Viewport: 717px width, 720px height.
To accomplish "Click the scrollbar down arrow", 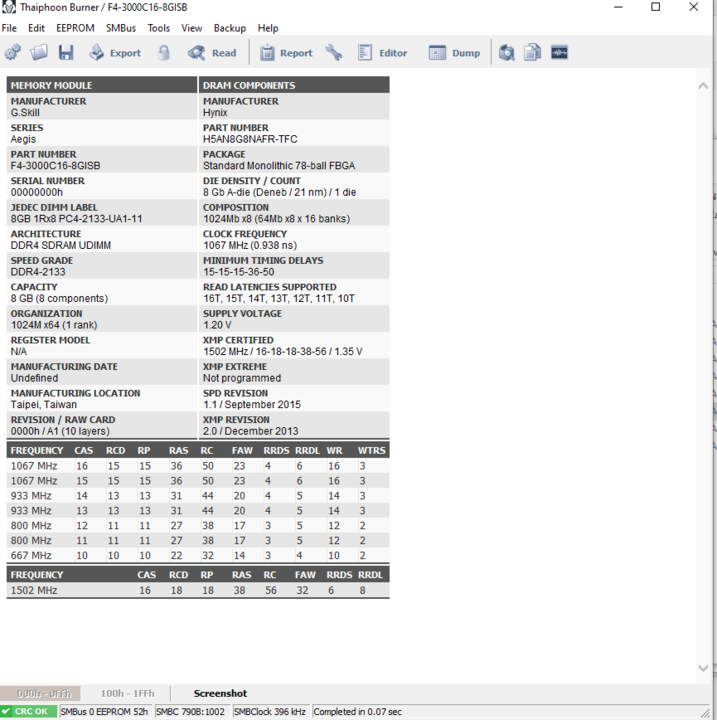I will tap(703, 668).
